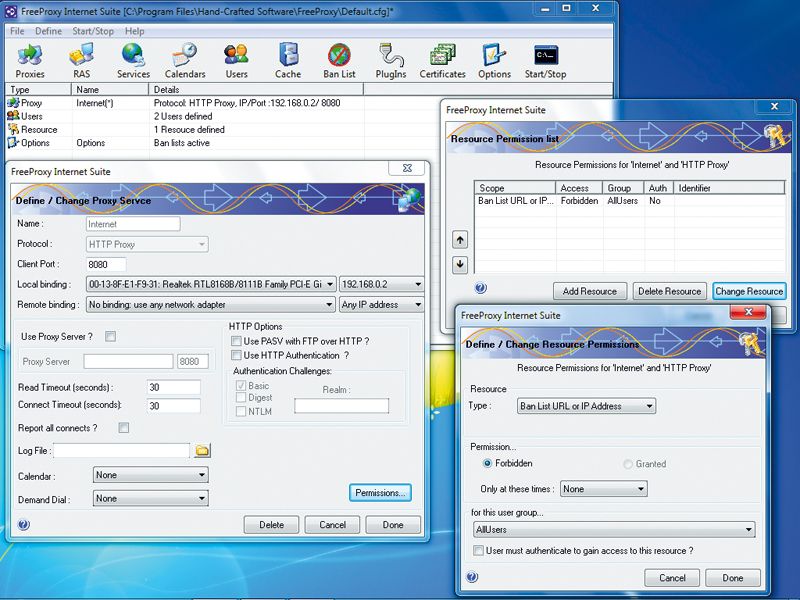Open the Cache toolbar icon
The height and width of the screenshot is (600, 800).
pyautogui.click(x=288, y=61)
